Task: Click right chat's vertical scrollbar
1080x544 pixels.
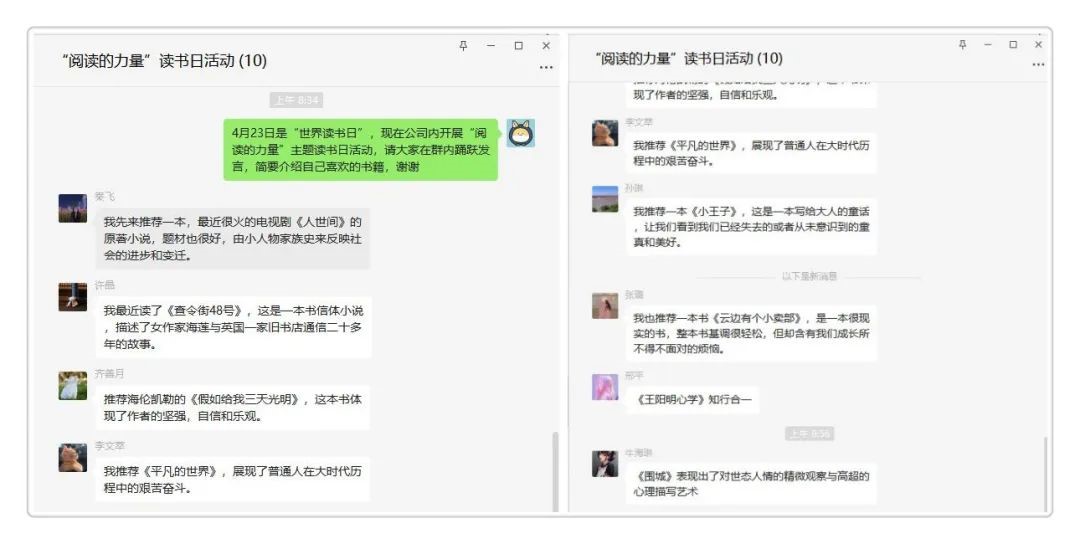Action: 1046,474
